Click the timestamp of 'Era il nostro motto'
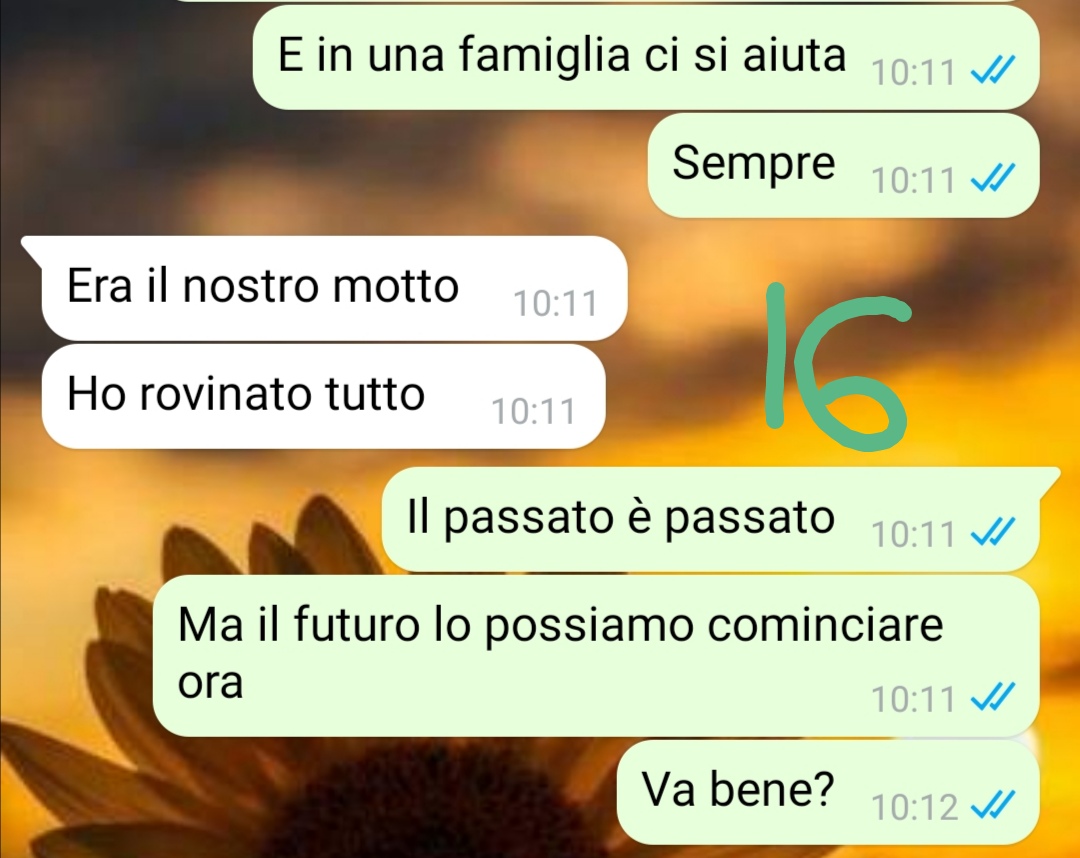The width and height of the screenshot is (1080, 858). tap(555, 304)
